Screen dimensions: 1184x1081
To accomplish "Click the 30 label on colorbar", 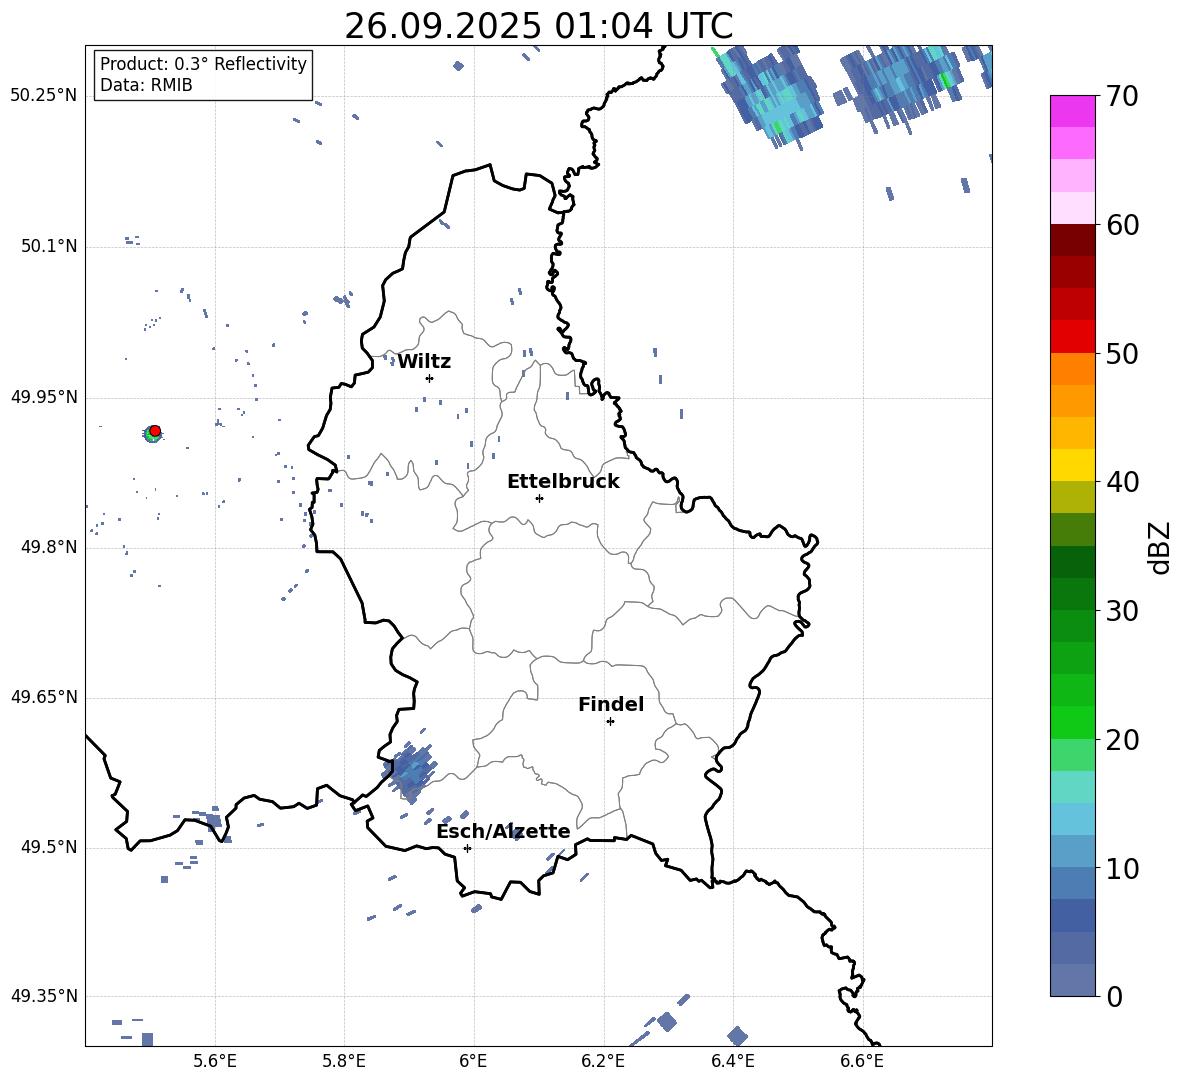I will (x=1121, y=611).
